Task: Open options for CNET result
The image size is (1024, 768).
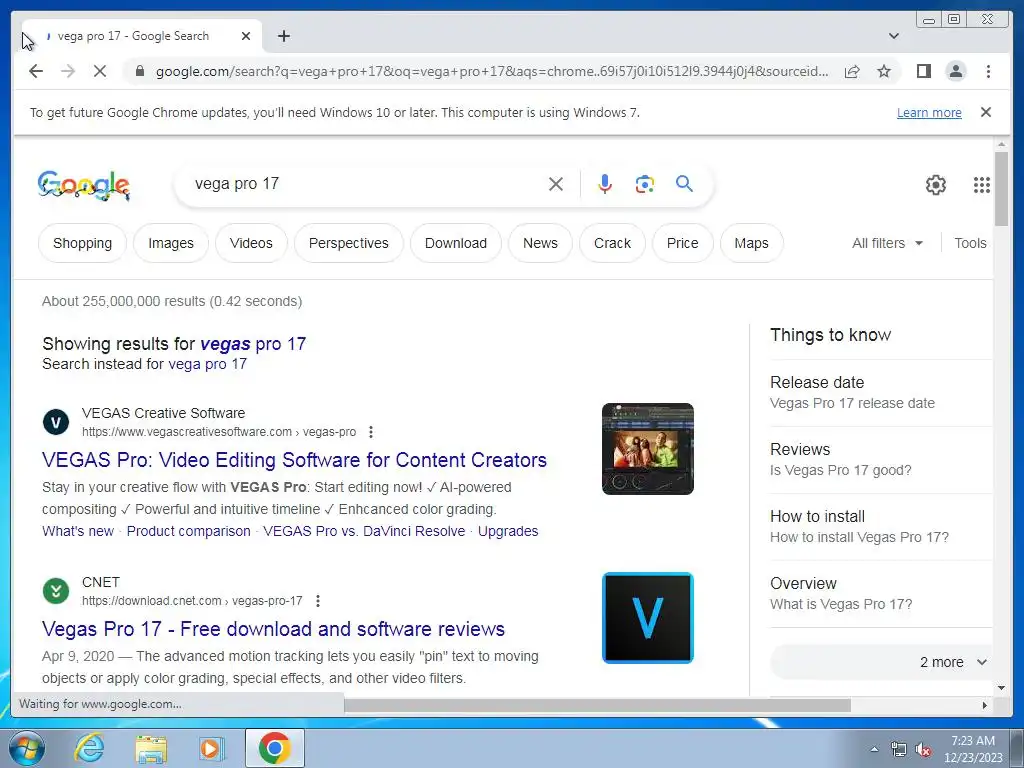Action: [317, 601]
